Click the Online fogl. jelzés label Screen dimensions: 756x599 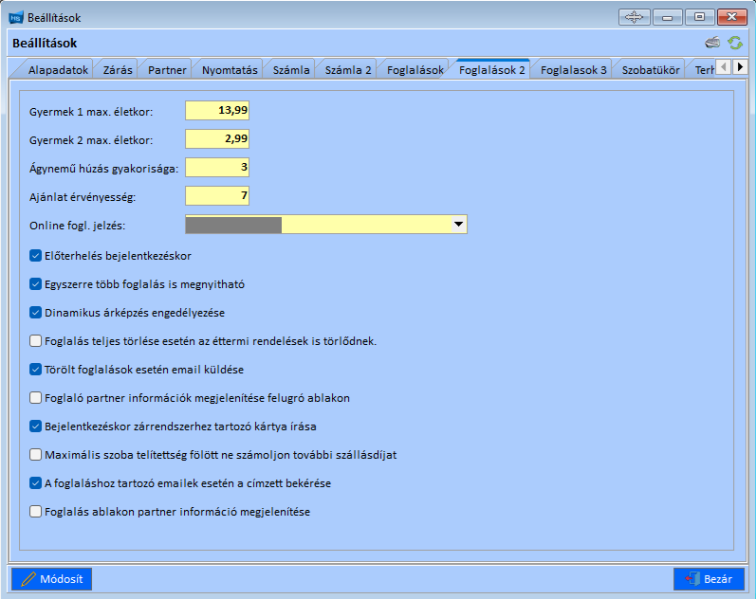coord(77,226)
